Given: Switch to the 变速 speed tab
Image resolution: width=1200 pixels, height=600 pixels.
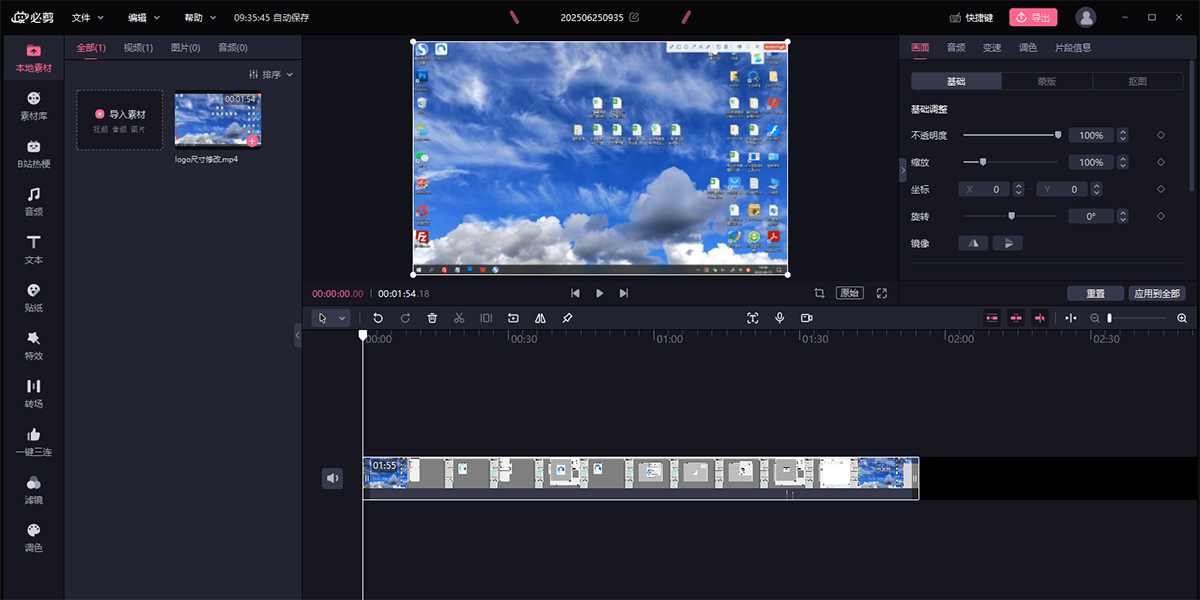Looking at the screenshot, I should (991, 48).
